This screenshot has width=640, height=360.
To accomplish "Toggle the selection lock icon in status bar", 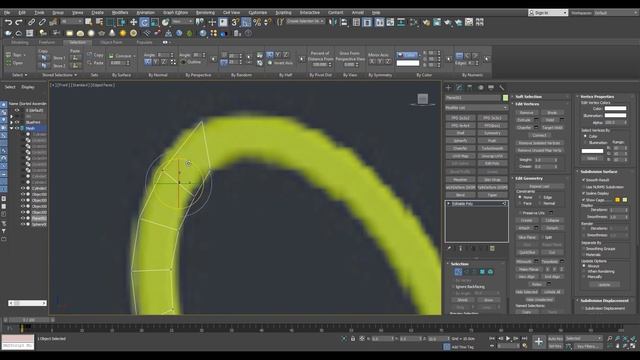I will pos(353,339).
